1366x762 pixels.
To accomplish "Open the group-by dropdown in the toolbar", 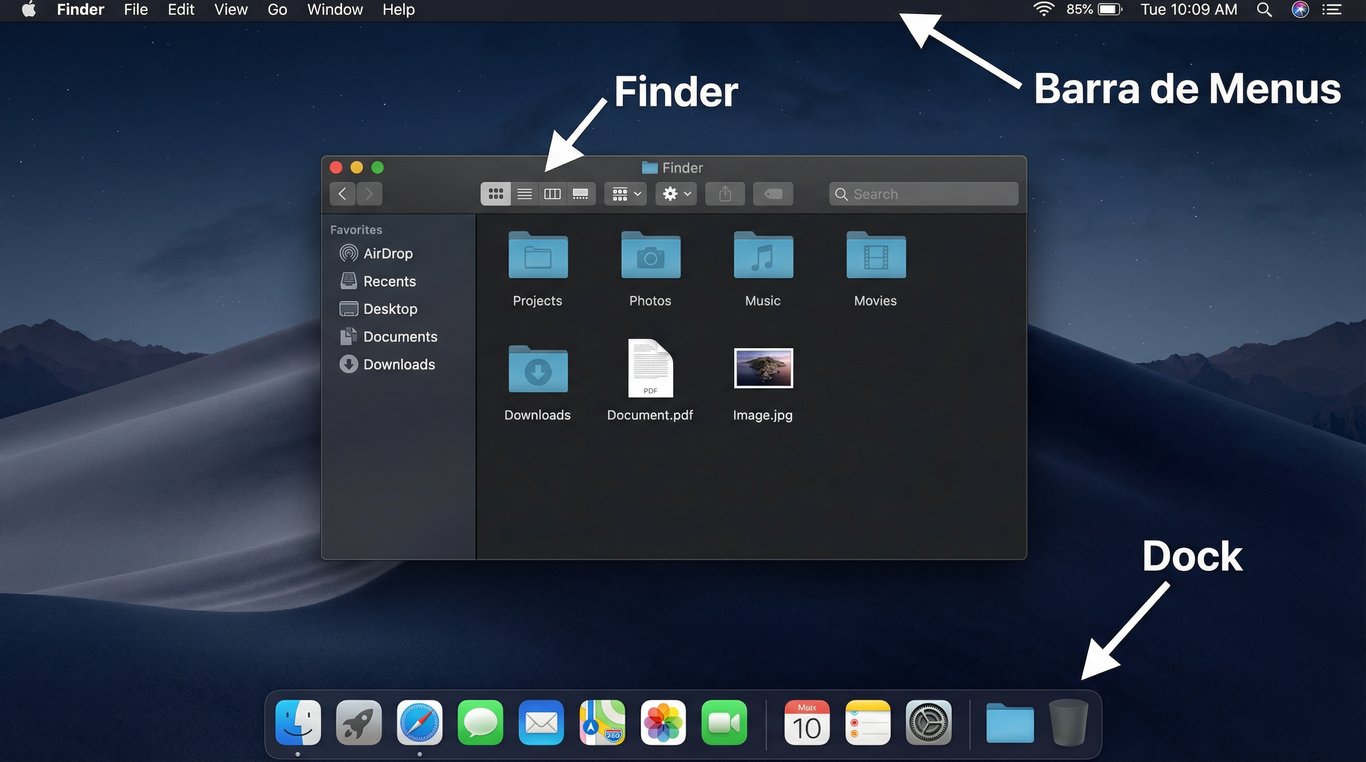I will pyautogui.click(x=625, y=193).
